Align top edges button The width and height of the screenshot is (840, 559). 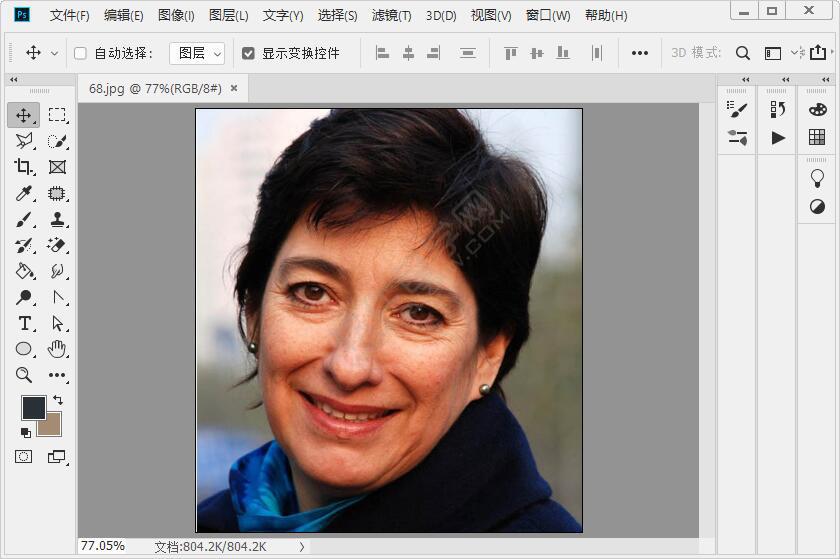[511, 53]
